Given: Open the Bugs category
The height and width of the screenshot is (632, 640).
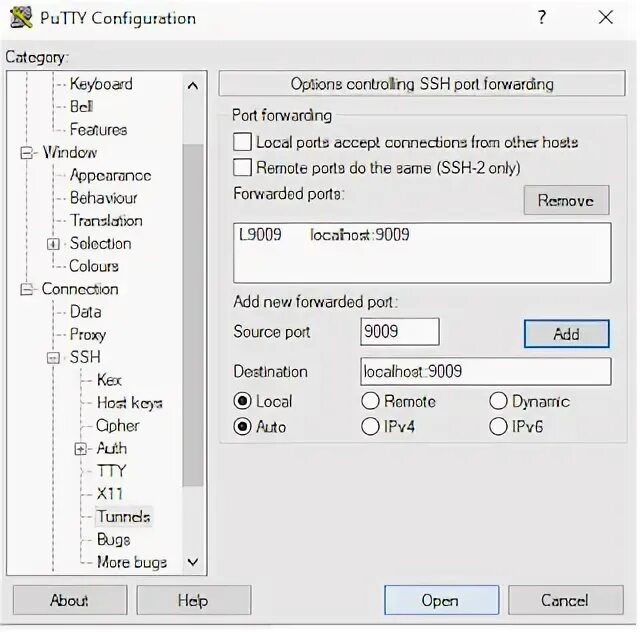Looking at the screenshot, I should click(113, 540).
